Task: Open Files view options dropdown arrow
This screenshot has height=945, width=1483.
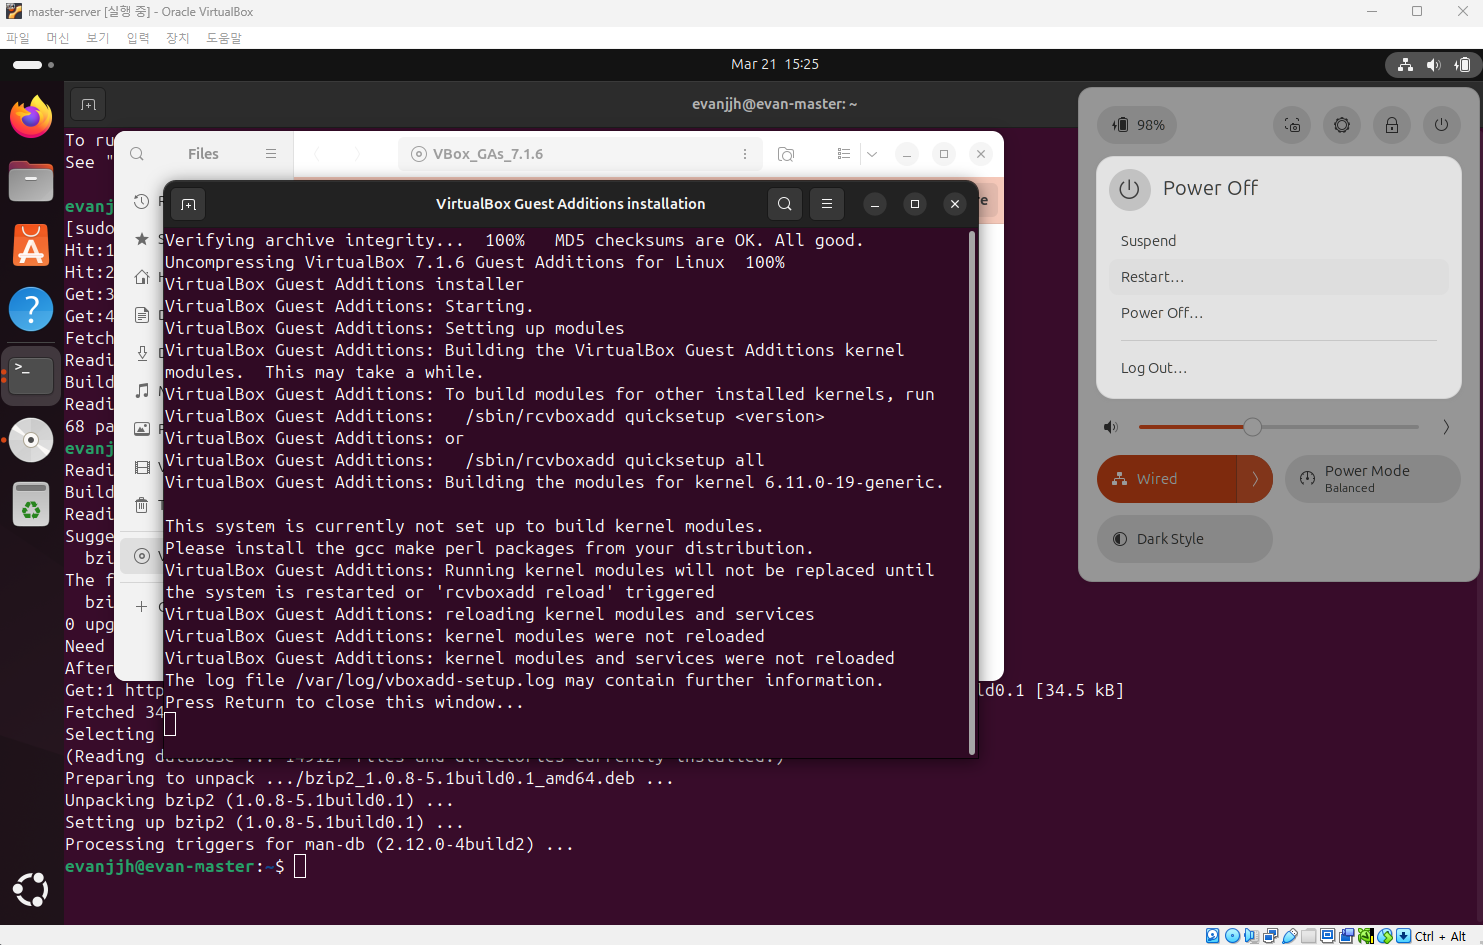Action: [x=872, y=154]
